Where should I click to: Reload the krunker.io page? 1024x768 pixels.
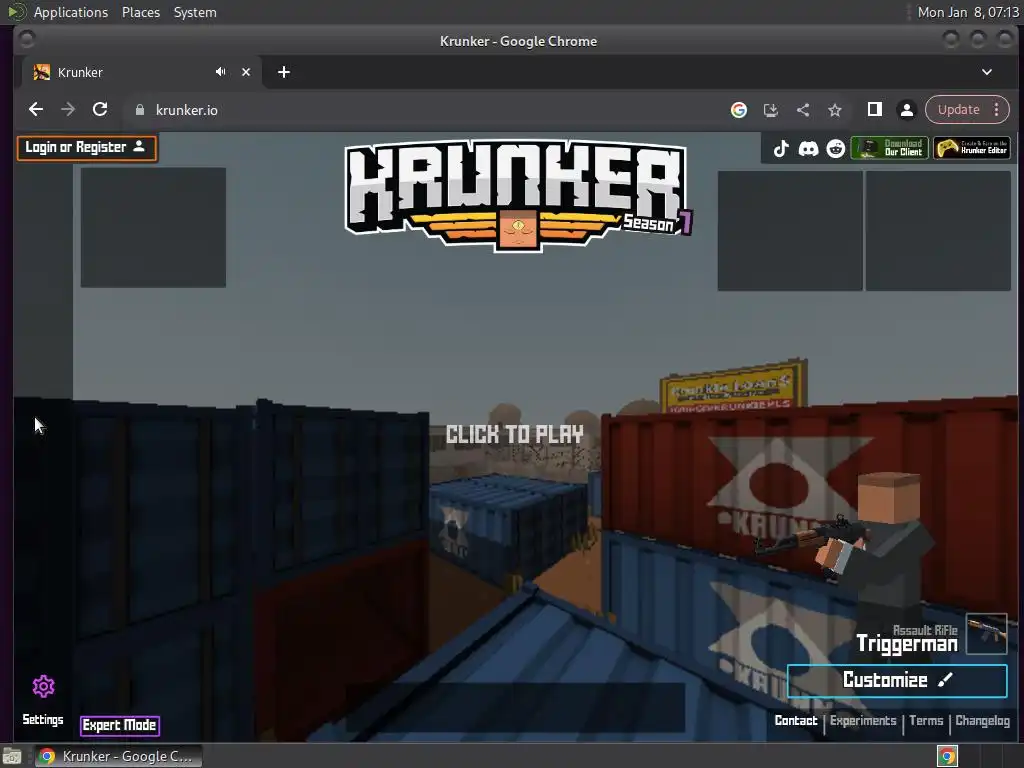pos(100,110)
